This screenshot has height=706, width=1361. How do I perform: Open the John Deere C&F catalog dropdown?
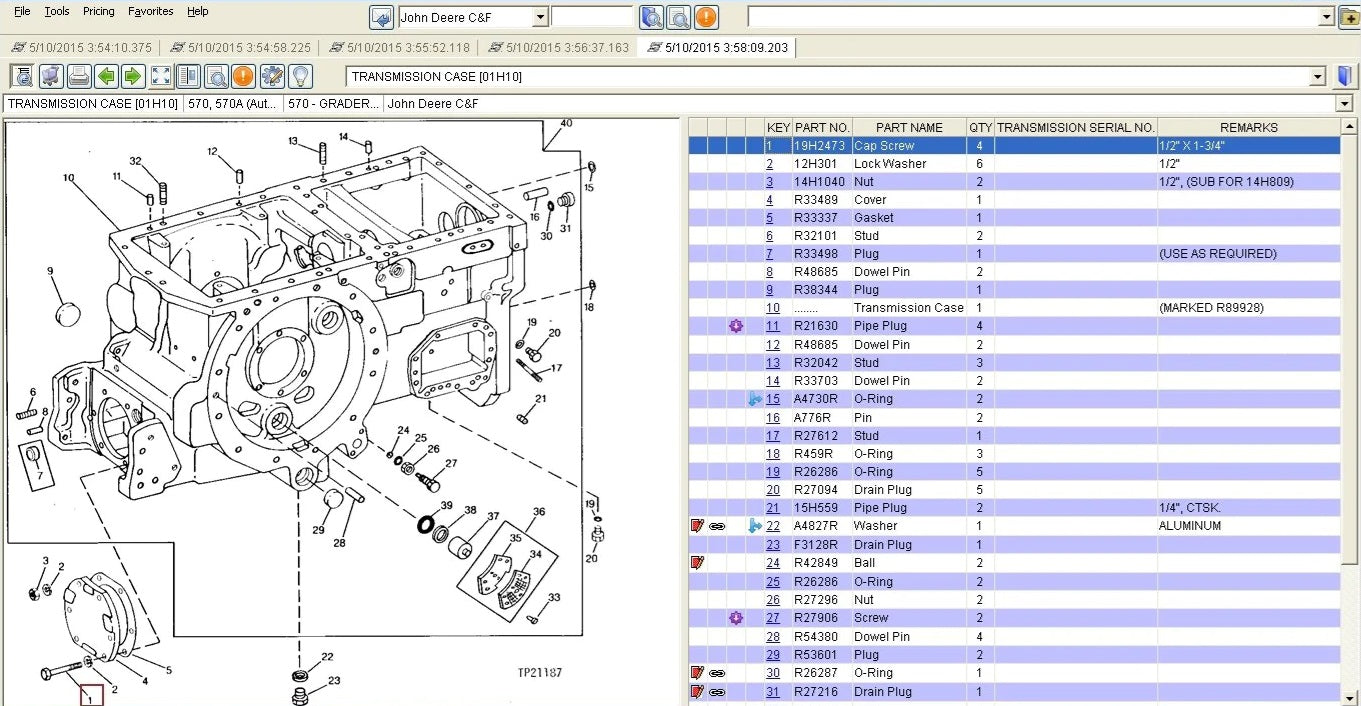540,17
